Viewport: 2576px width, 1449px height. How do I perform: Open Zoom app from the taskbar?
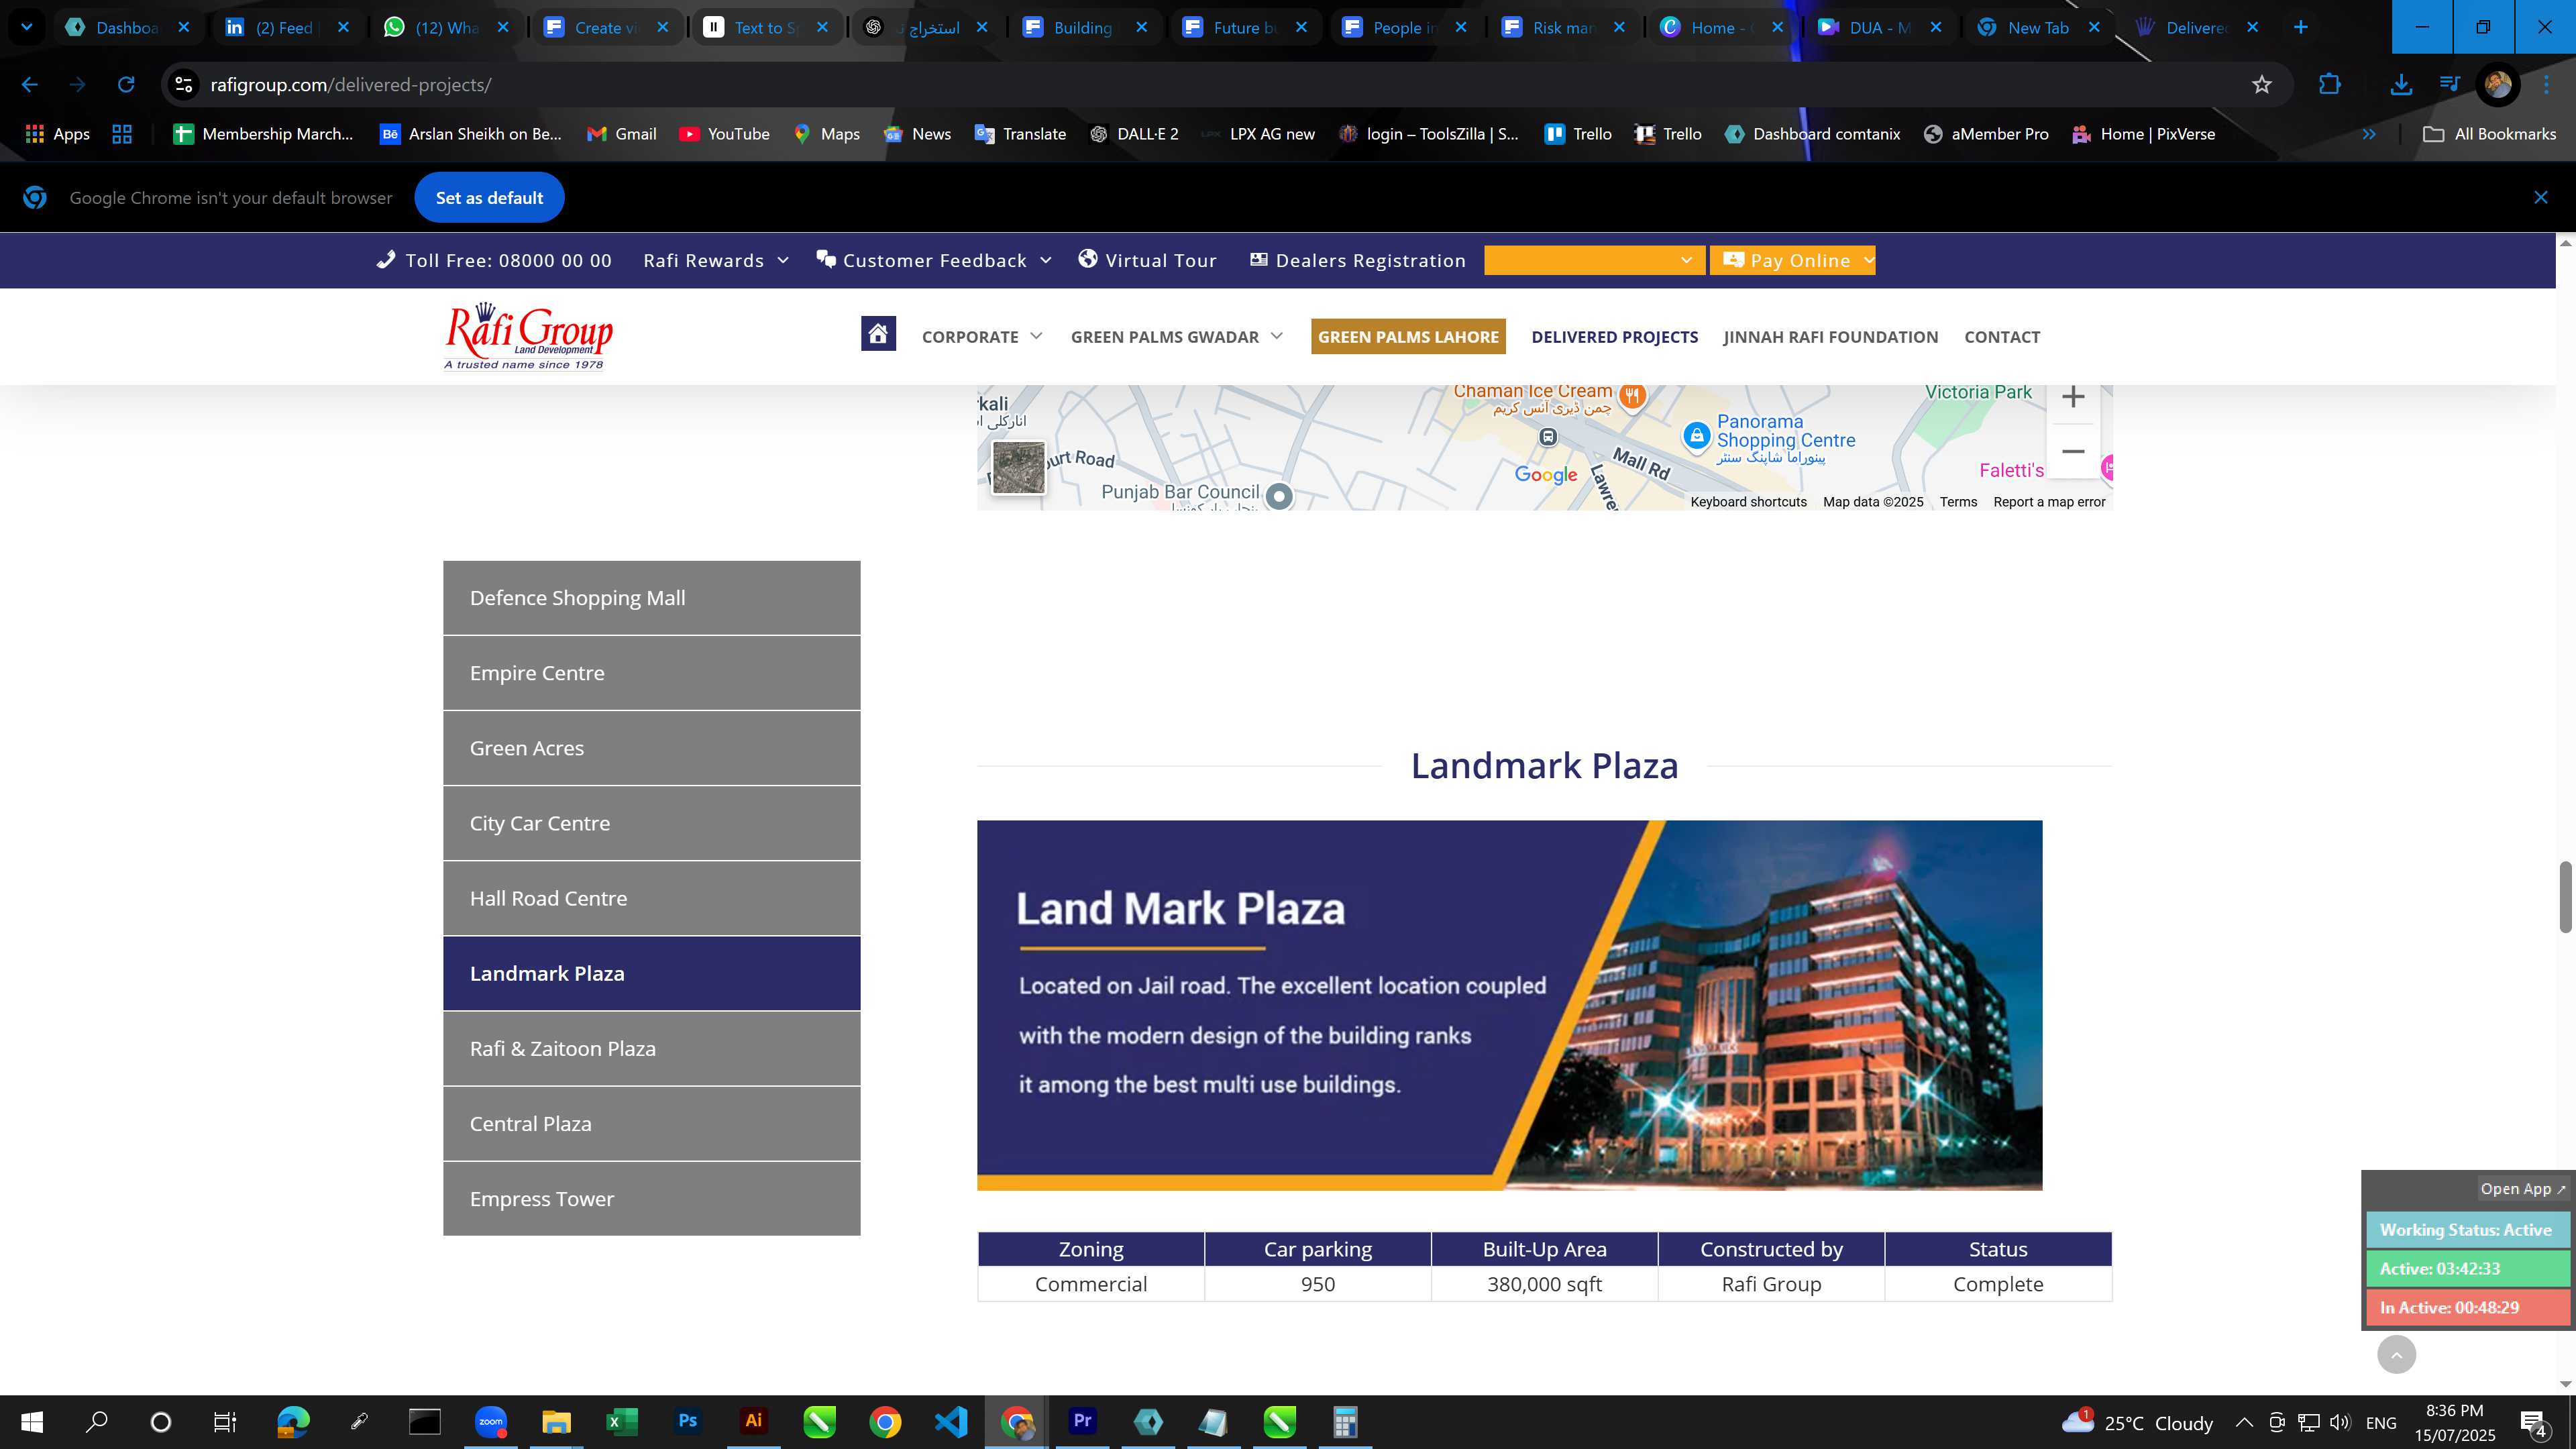coord(491,1421)
